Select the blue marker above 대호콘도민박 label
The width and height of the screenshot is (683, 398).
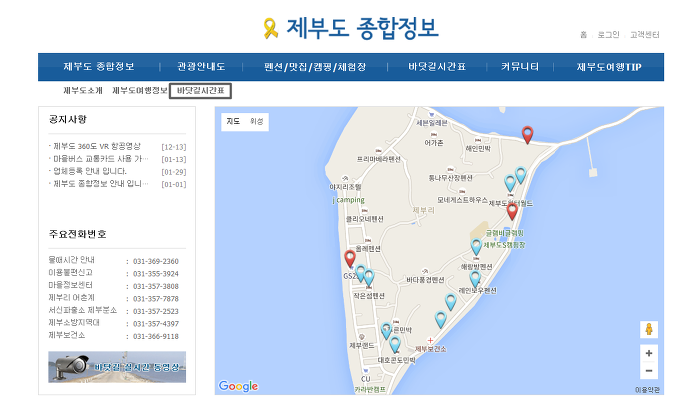click(x=395, y=344)
